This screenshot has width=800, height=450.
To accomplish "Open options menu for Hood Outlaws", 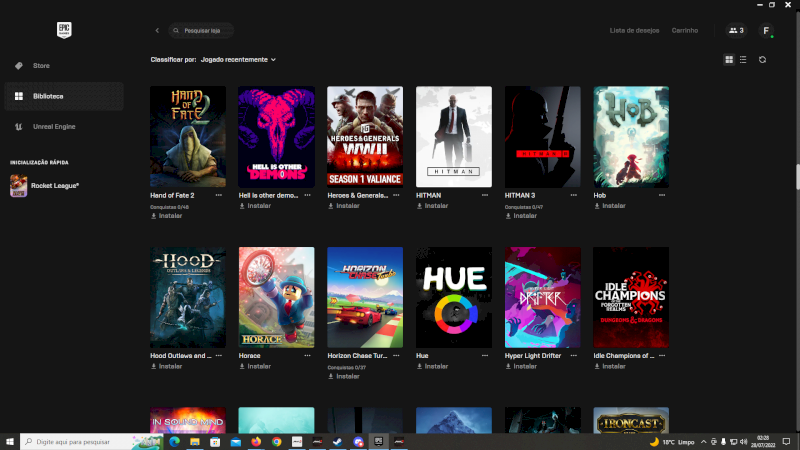I will (x=219, y=356).
